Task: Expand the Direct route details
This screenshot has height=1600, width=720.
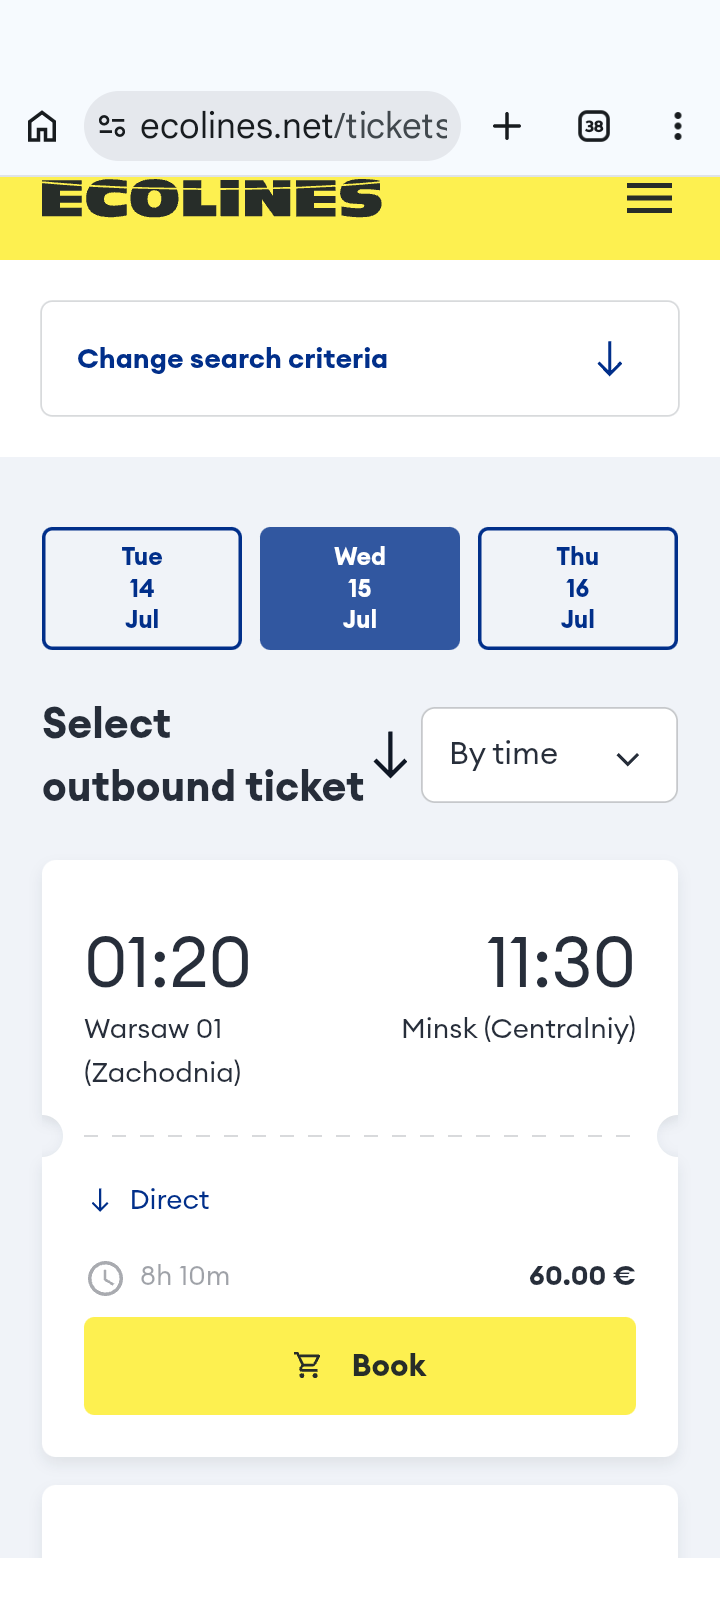Action: 150,1200
